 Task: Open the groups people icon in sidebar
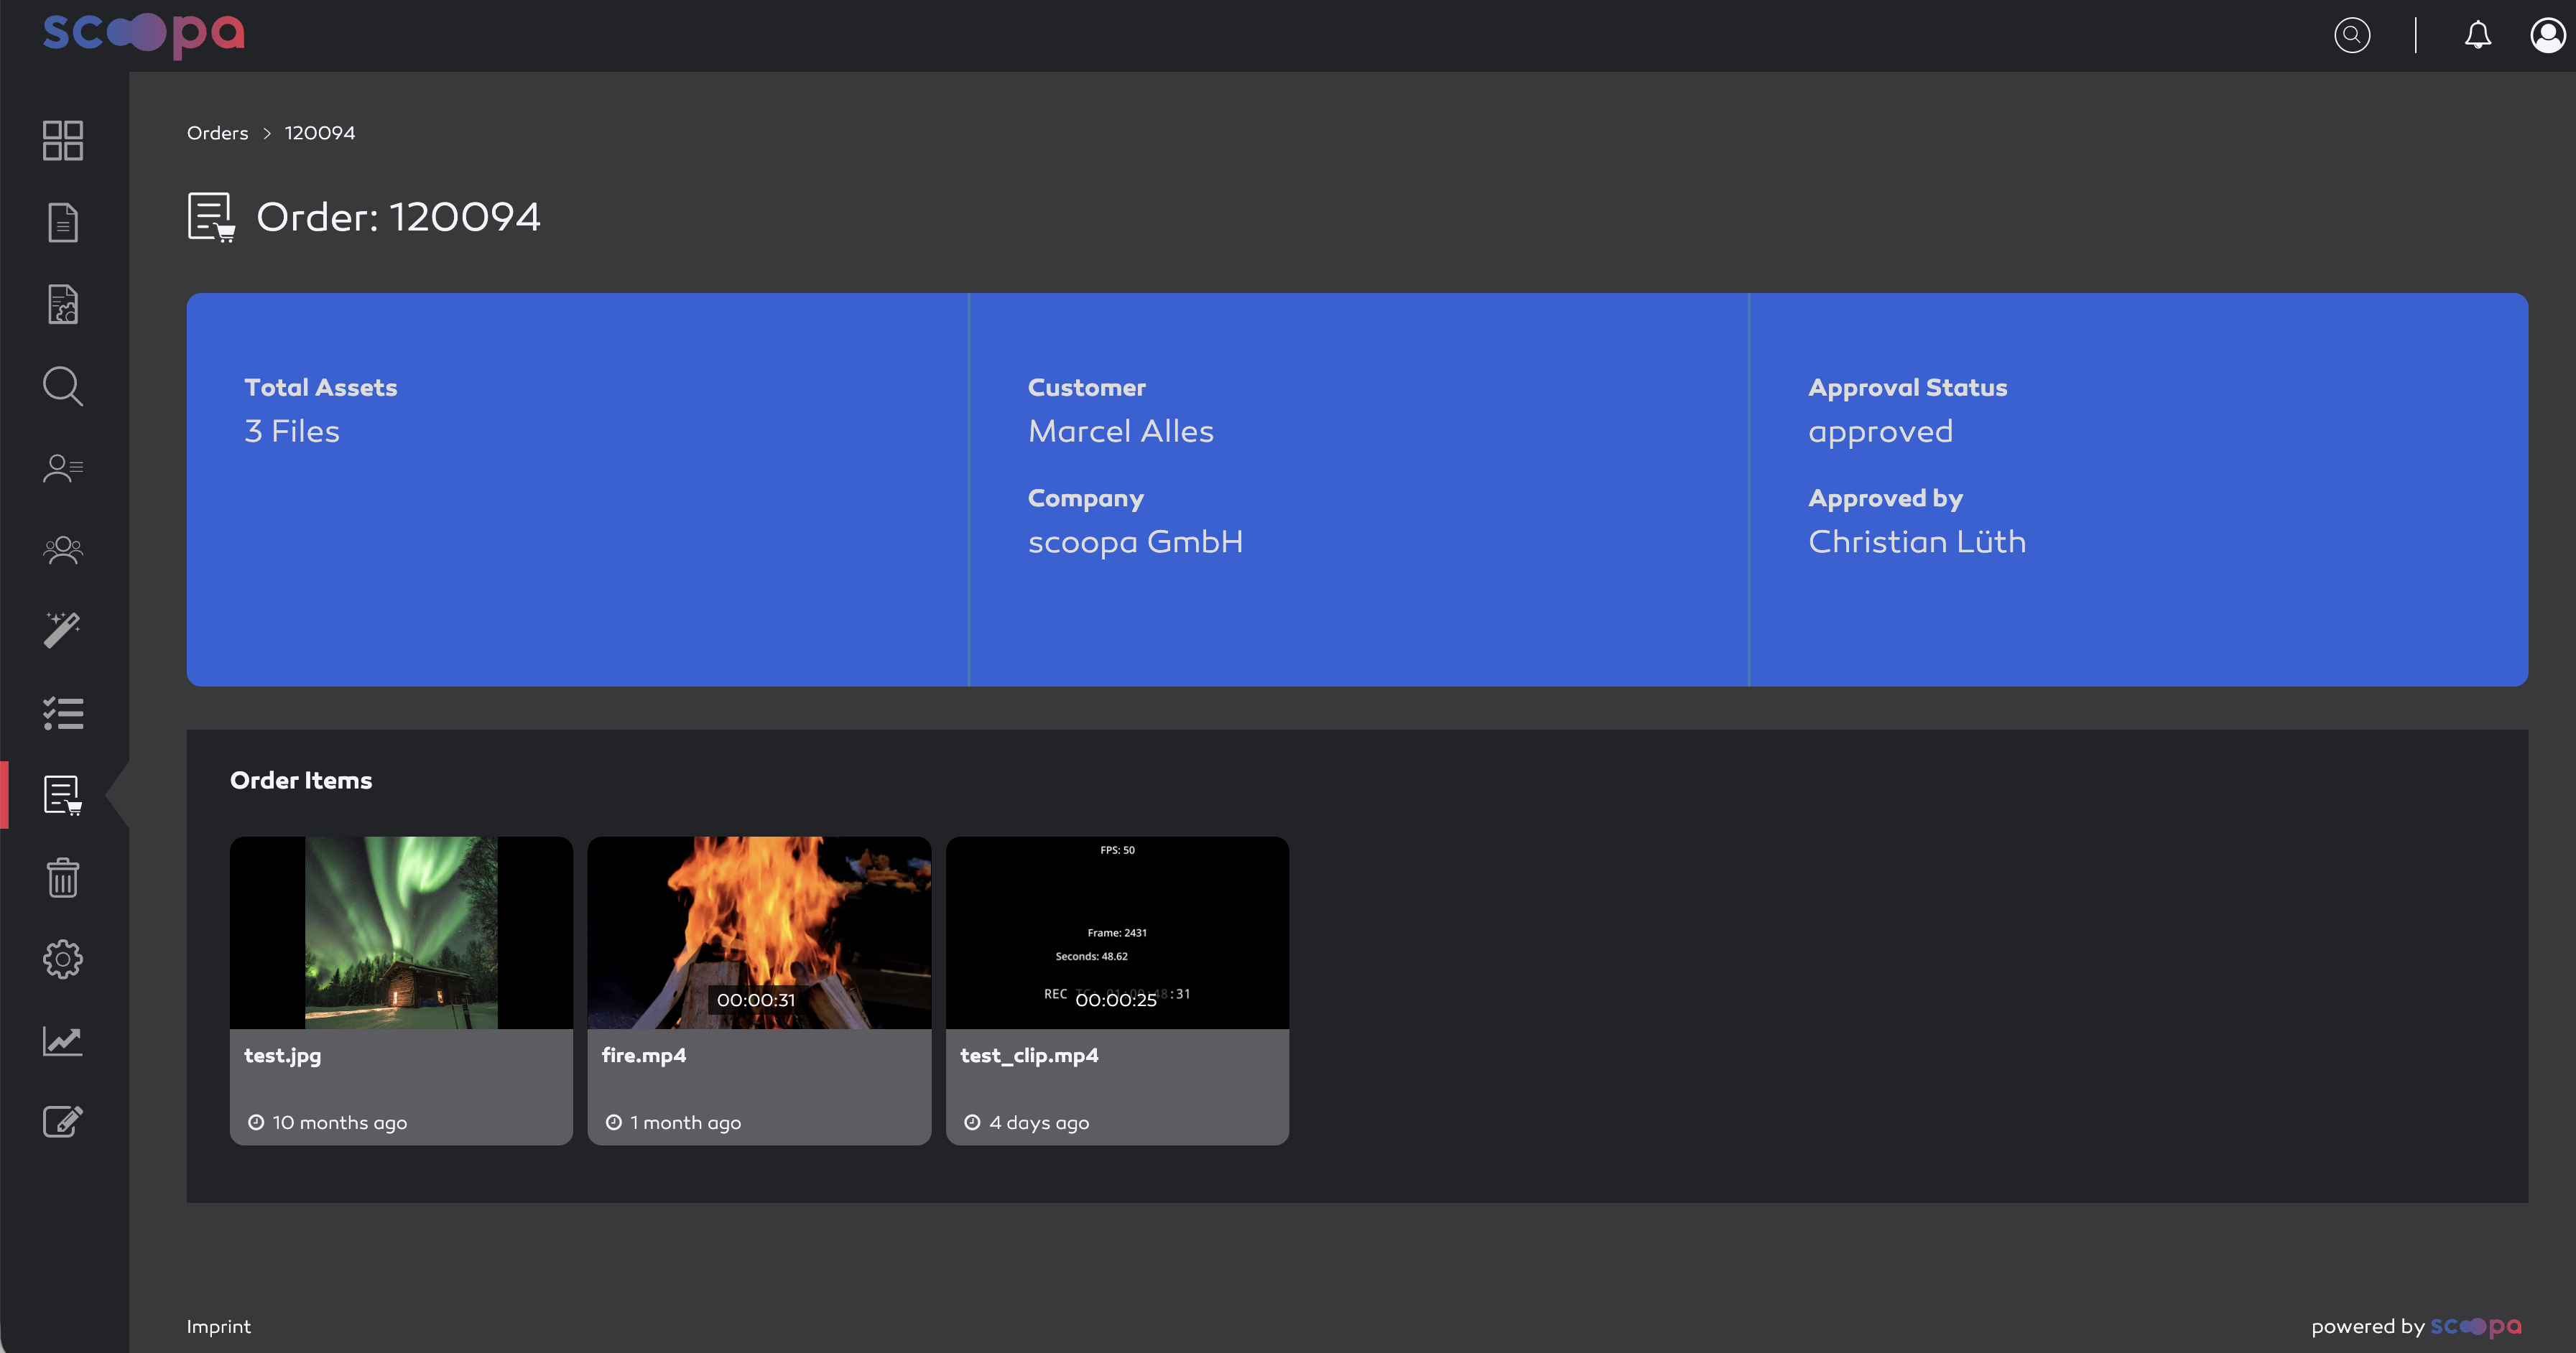[x=63, y=550]
